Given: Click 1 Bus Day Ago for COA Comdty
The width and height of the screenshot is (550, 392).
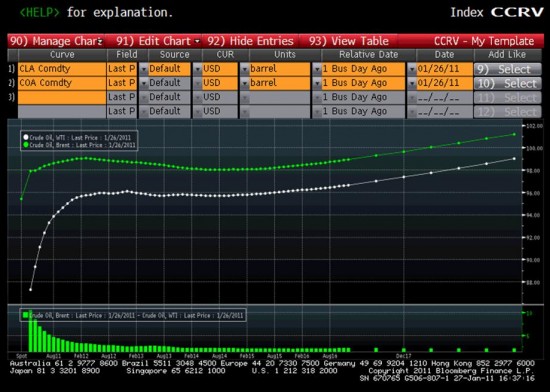Looking at the screenshot, I should [363, 83].
